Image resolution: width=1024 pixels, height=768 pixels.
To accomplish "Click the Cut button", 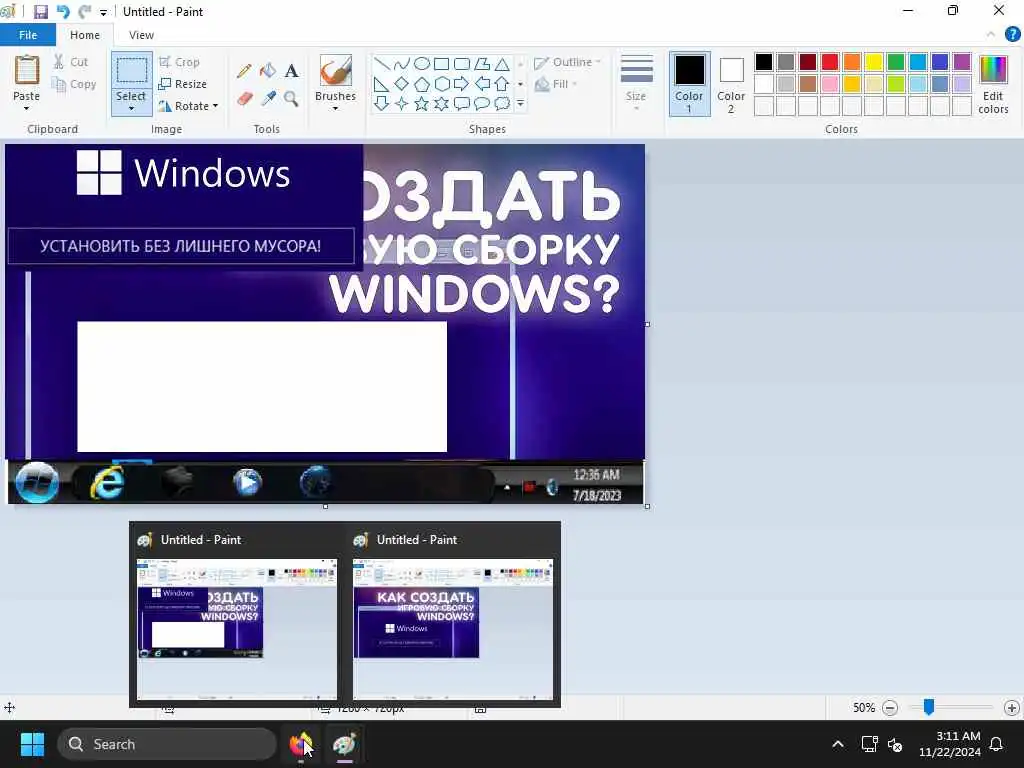I will point(71,62).
